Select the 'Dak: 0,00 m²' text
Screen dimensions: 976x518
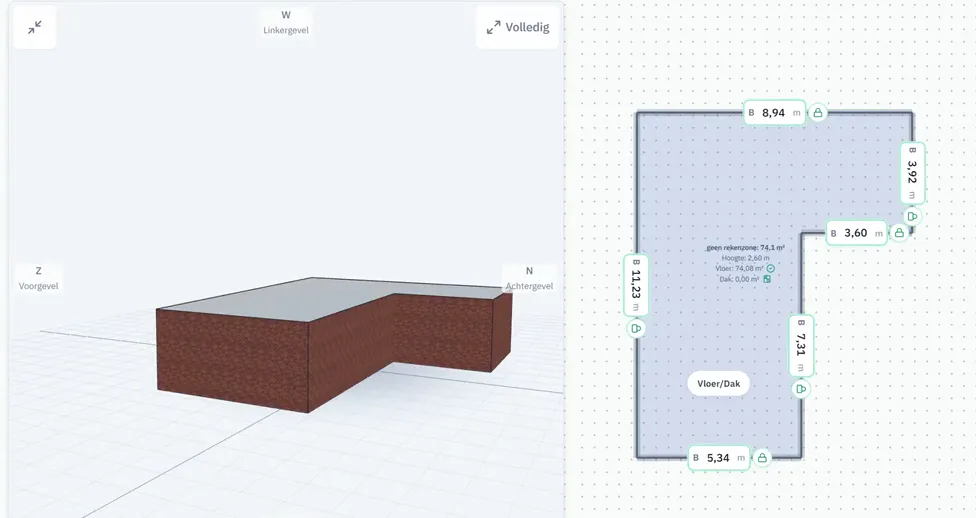(739, 279)
